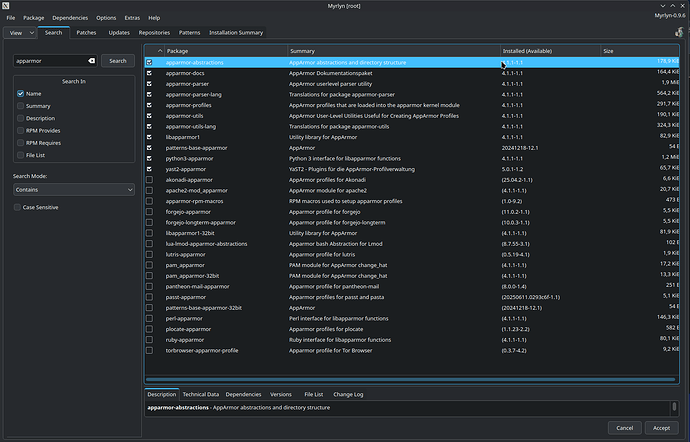The height and width of the screenshot is (442, 690).
Task: Open the Extras menu
Action: [132, 18]
